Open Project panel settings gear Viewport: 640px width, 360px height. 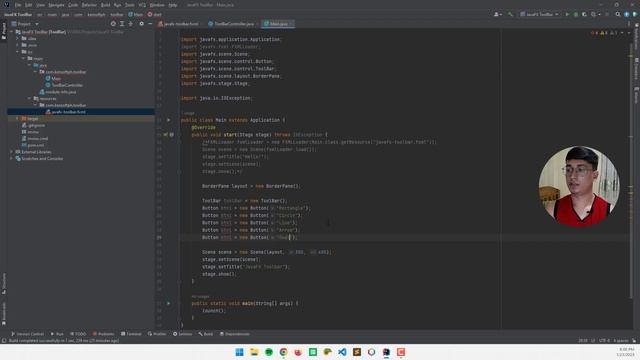coord(141,24)
